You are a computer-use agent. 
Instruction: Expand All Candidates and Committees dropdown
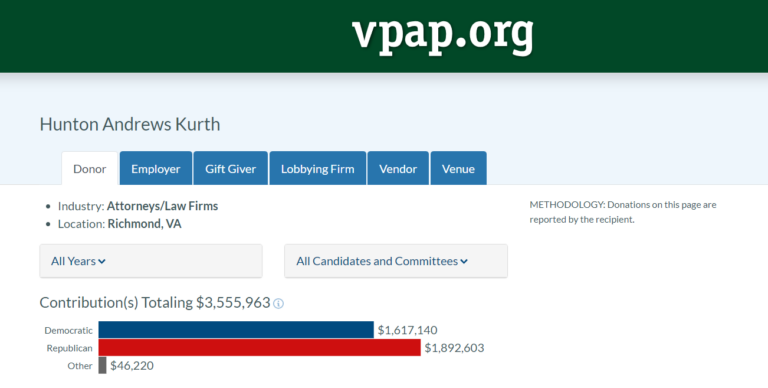(x=396, y=261)
